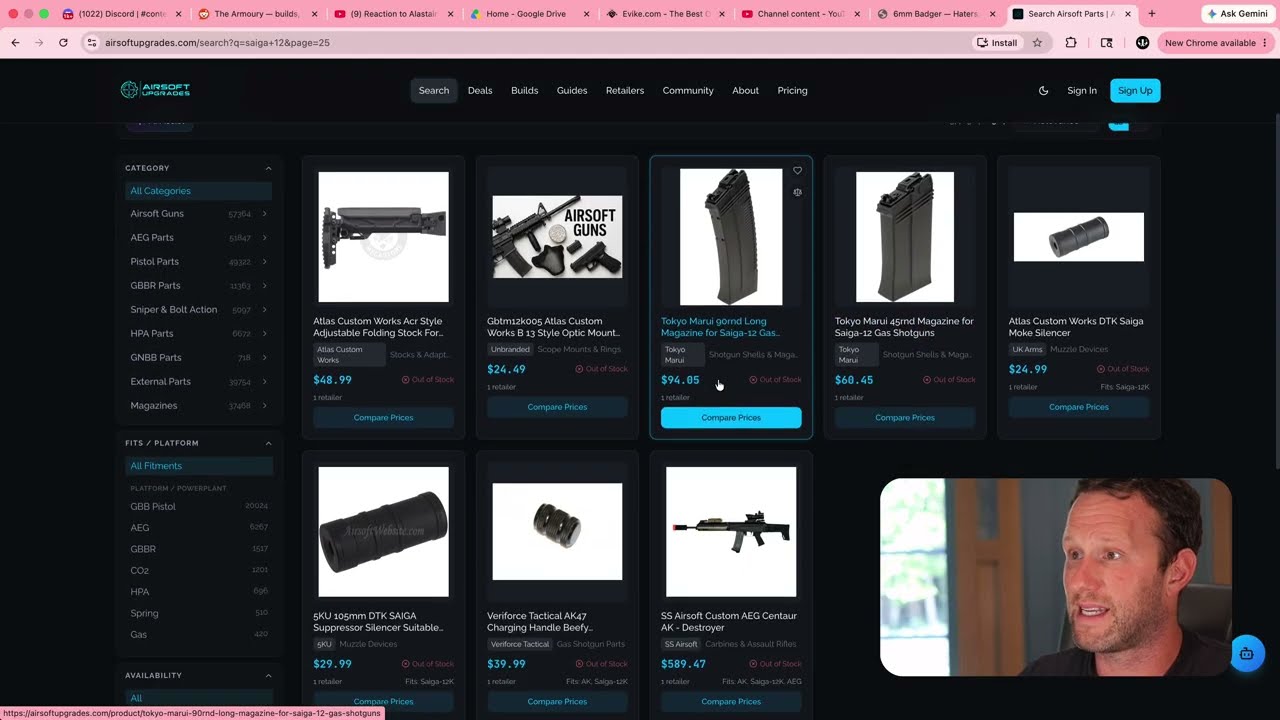Compare prices for Atlas ACR folding stock
Image resolution: width=1280 pixels, height=720 pixels.
[x=383, y=418]
